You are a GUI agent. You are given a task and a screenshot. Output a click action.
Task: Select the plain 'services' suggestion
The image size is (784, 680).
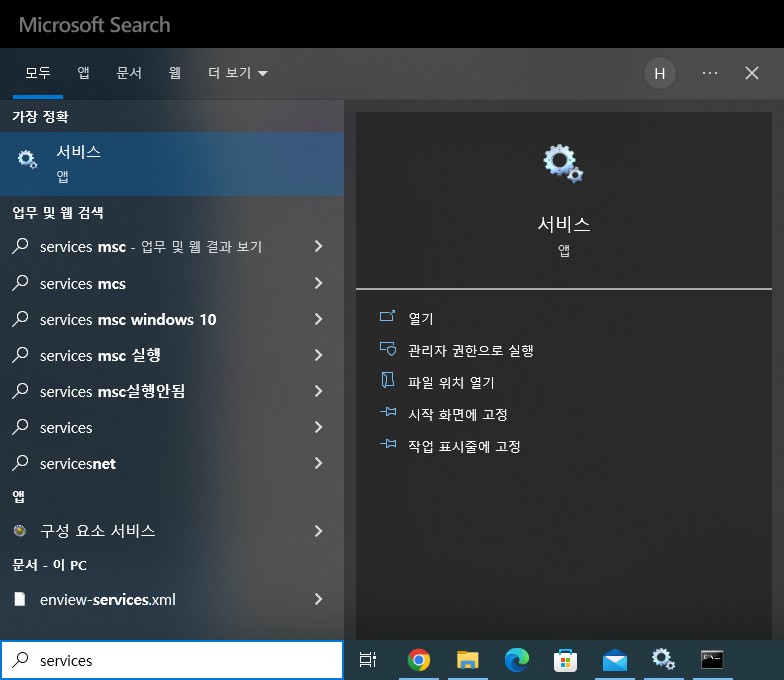[172, 428]
